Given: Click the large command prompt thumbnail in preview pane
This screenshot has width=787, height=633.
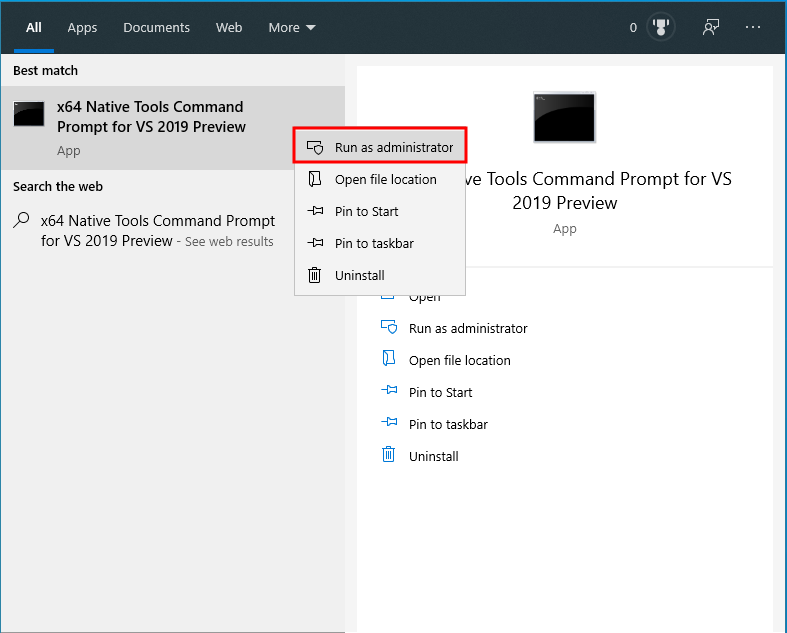Looking at the screenshot, I should coord(565,117).
